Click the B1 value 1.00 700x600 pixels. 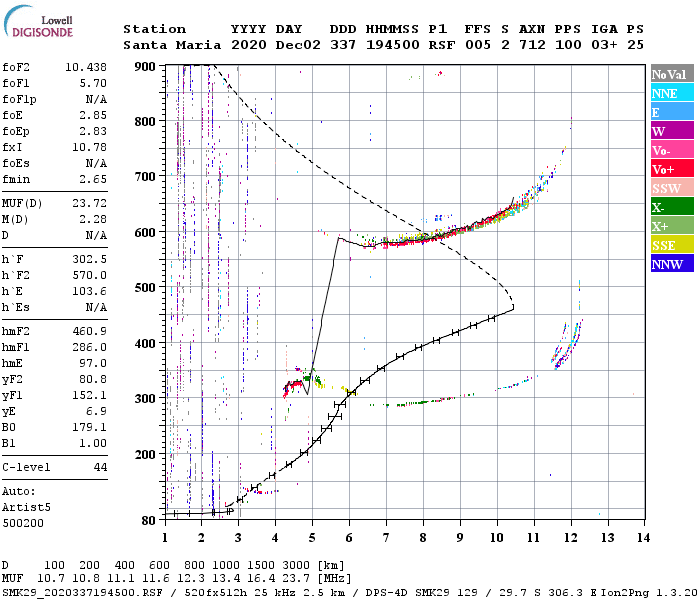[93, 443]
